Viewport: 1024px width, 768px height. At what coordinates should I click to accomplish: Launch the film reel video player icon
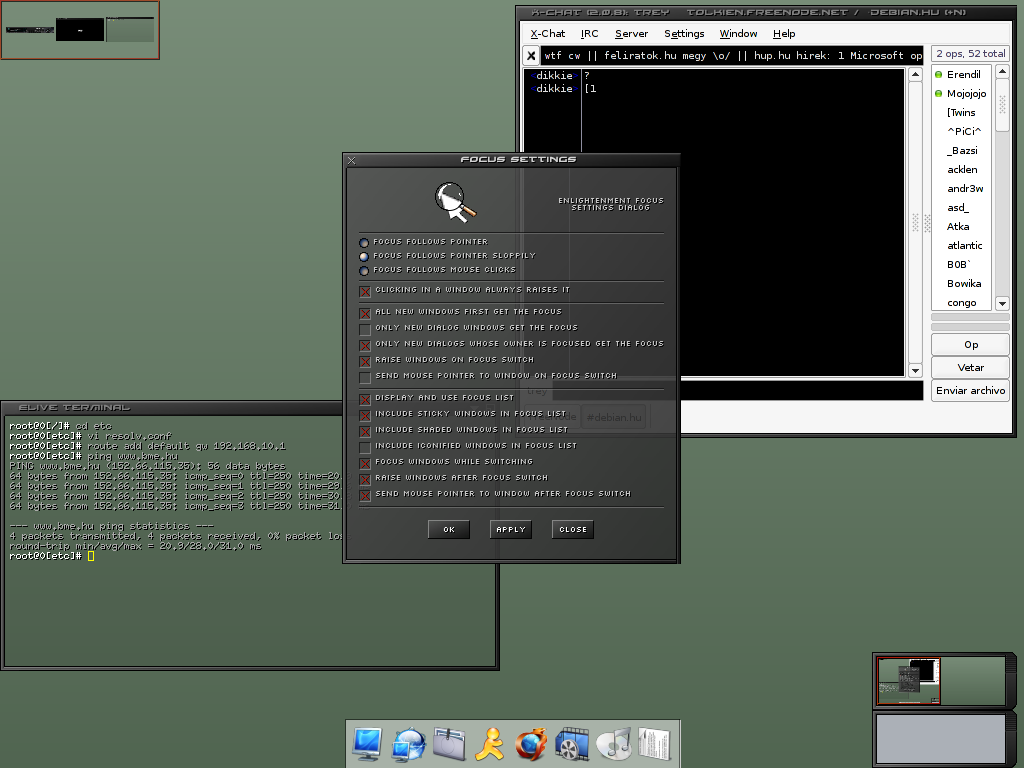(572, 744)
